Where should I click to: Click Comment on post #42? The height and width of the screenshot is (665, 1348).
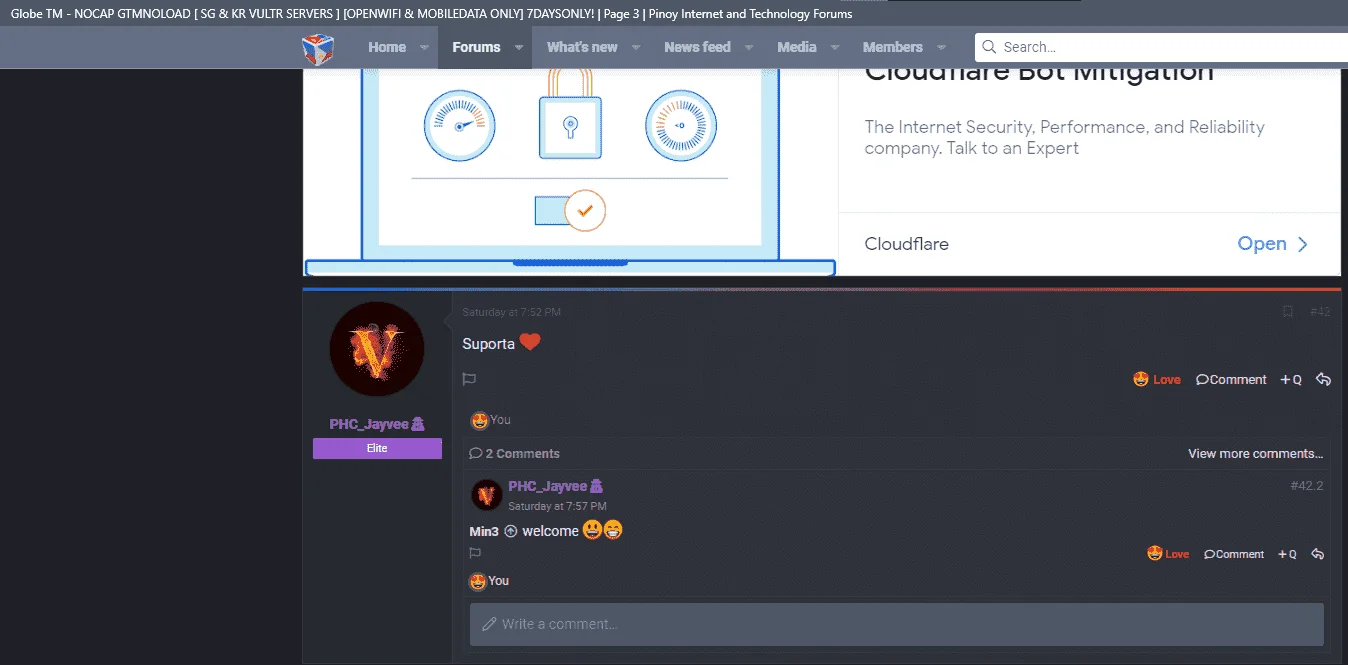coord(1231,379)
